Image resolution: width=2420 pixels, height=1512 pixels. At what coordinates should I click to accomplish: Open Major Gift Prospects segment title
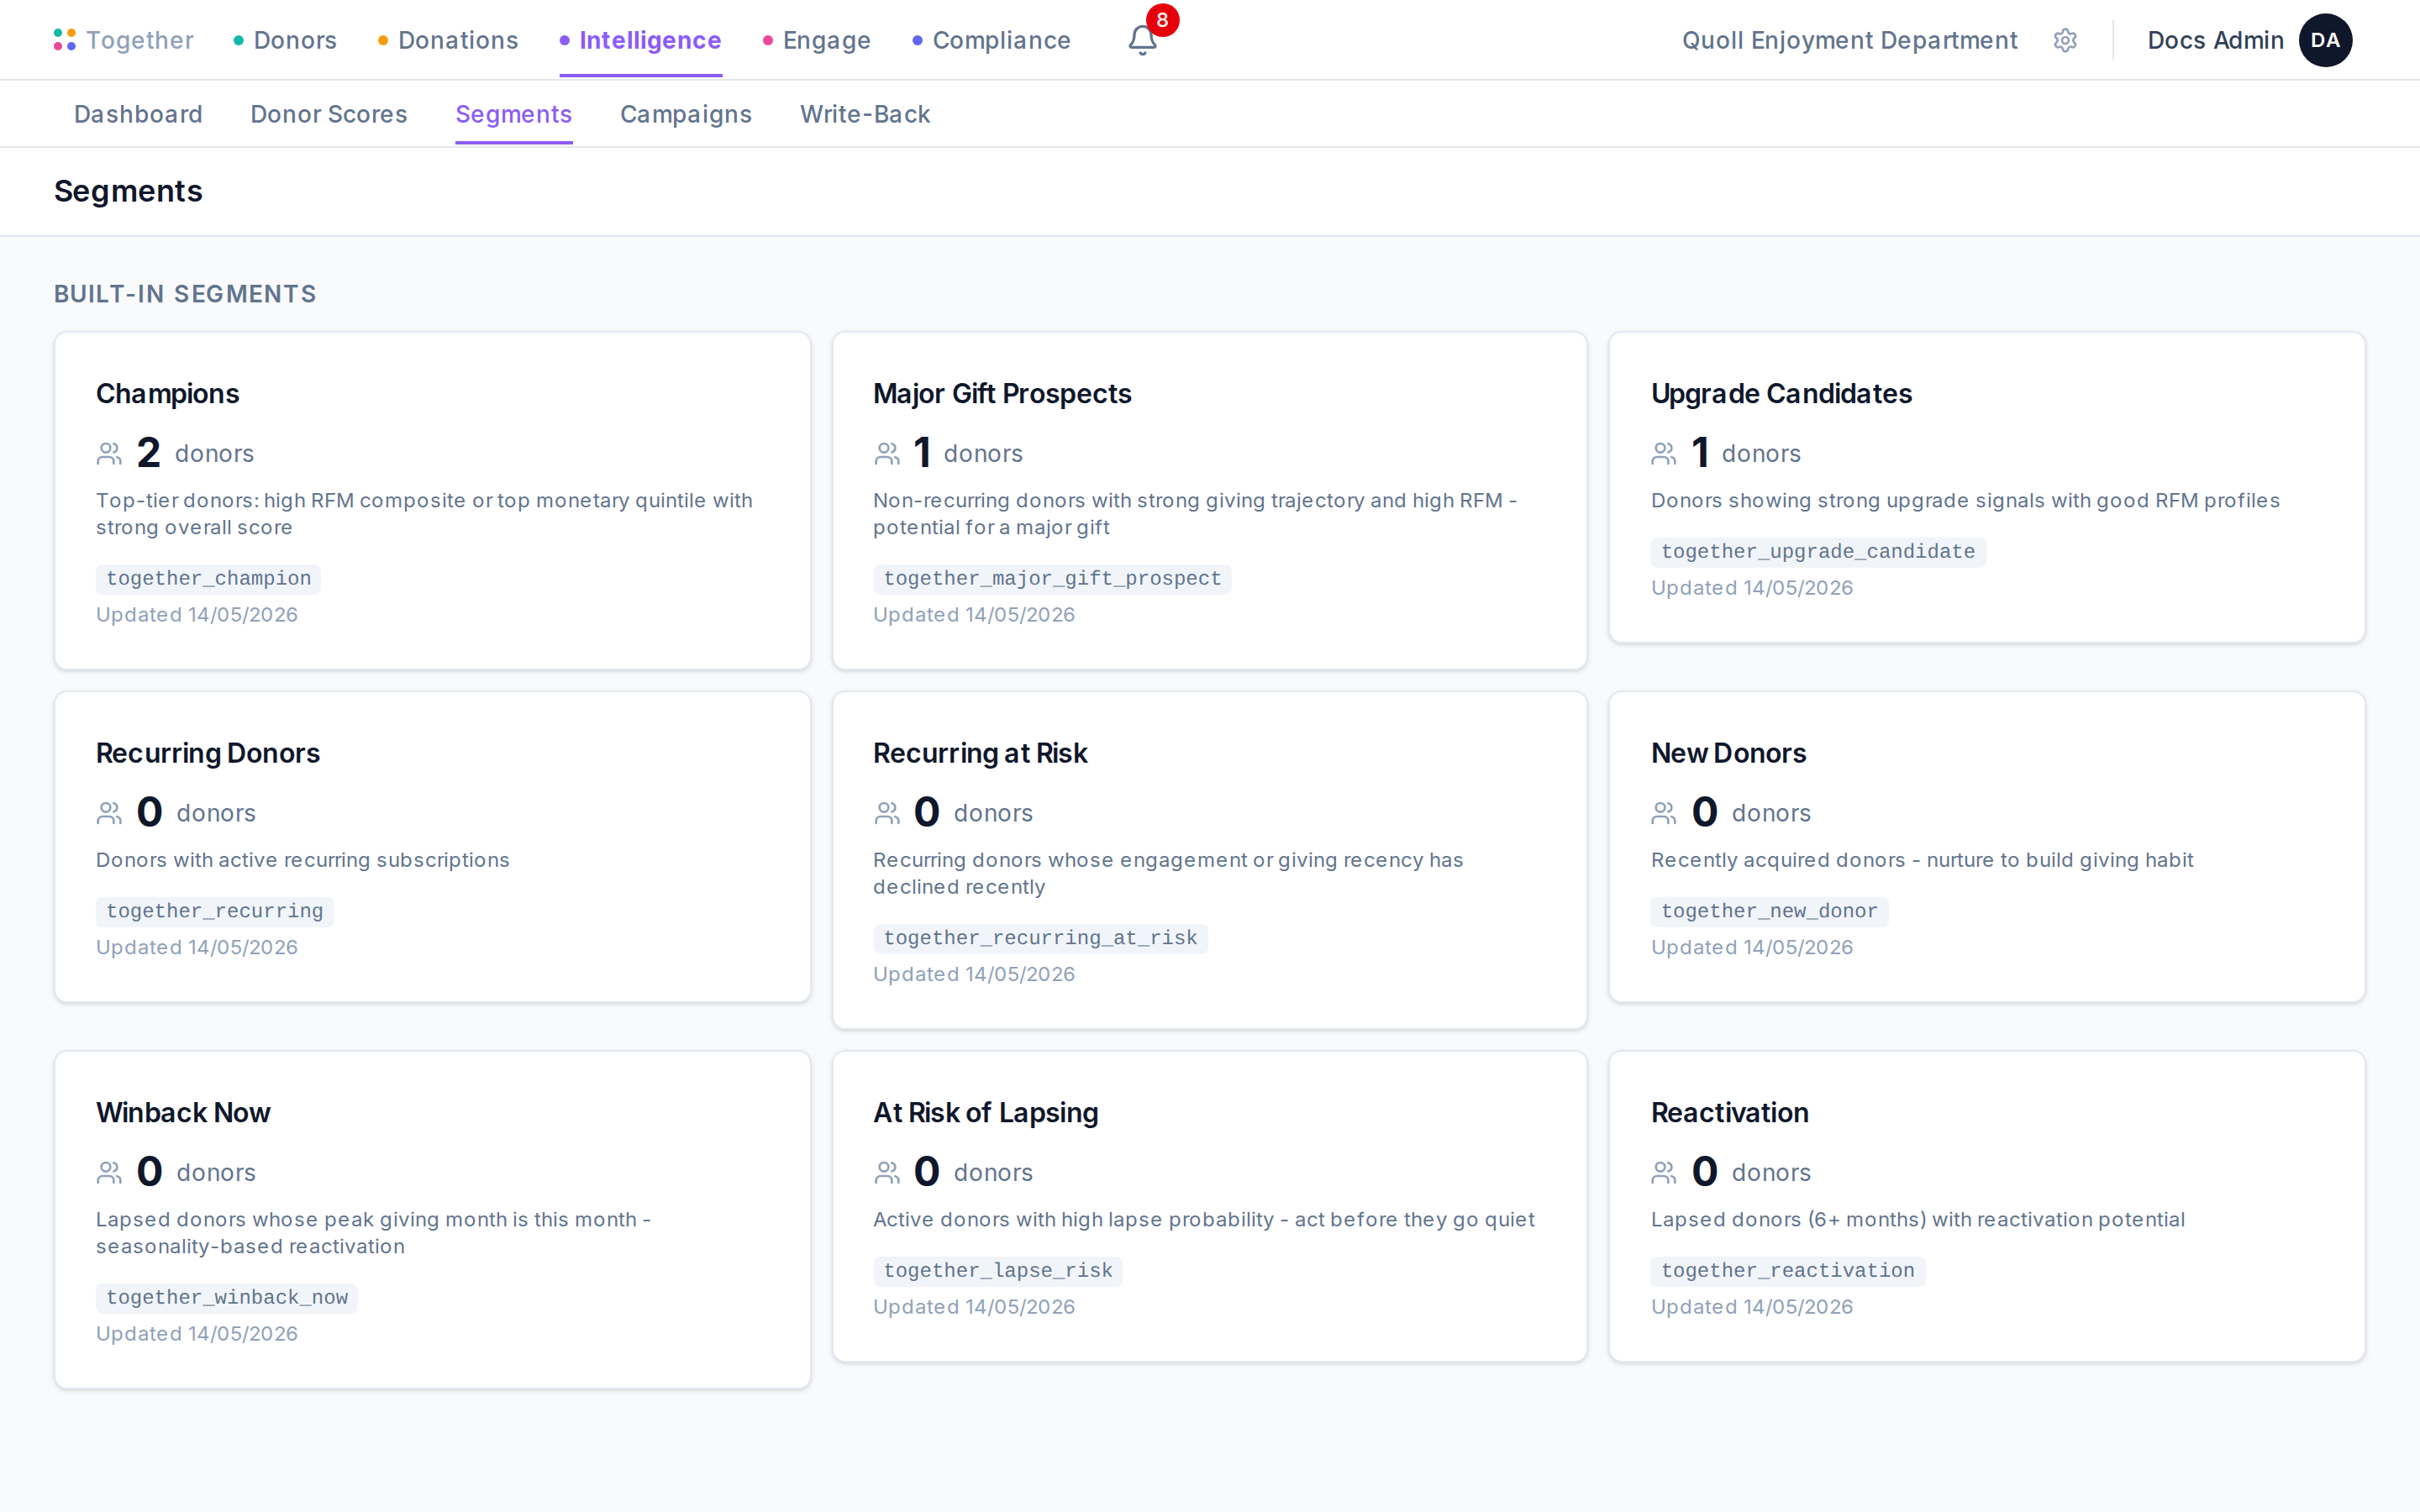click(1002, 394)
